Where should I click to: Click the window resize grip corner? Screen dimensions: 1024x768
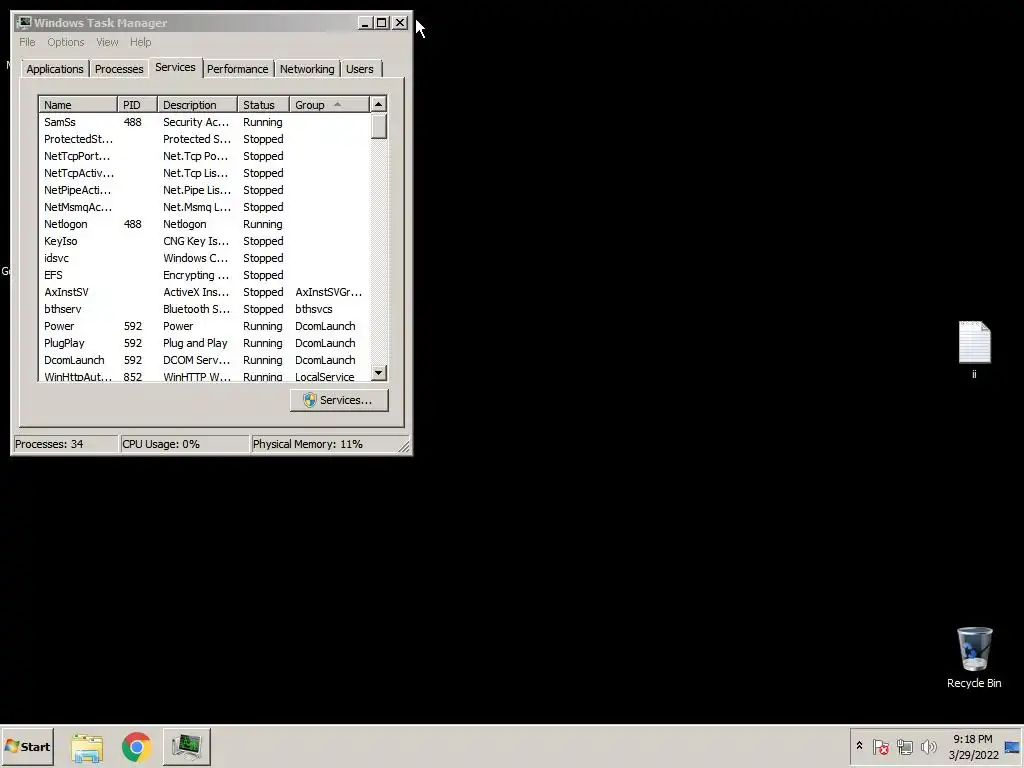pyautogui.click(x=404, y=447)
